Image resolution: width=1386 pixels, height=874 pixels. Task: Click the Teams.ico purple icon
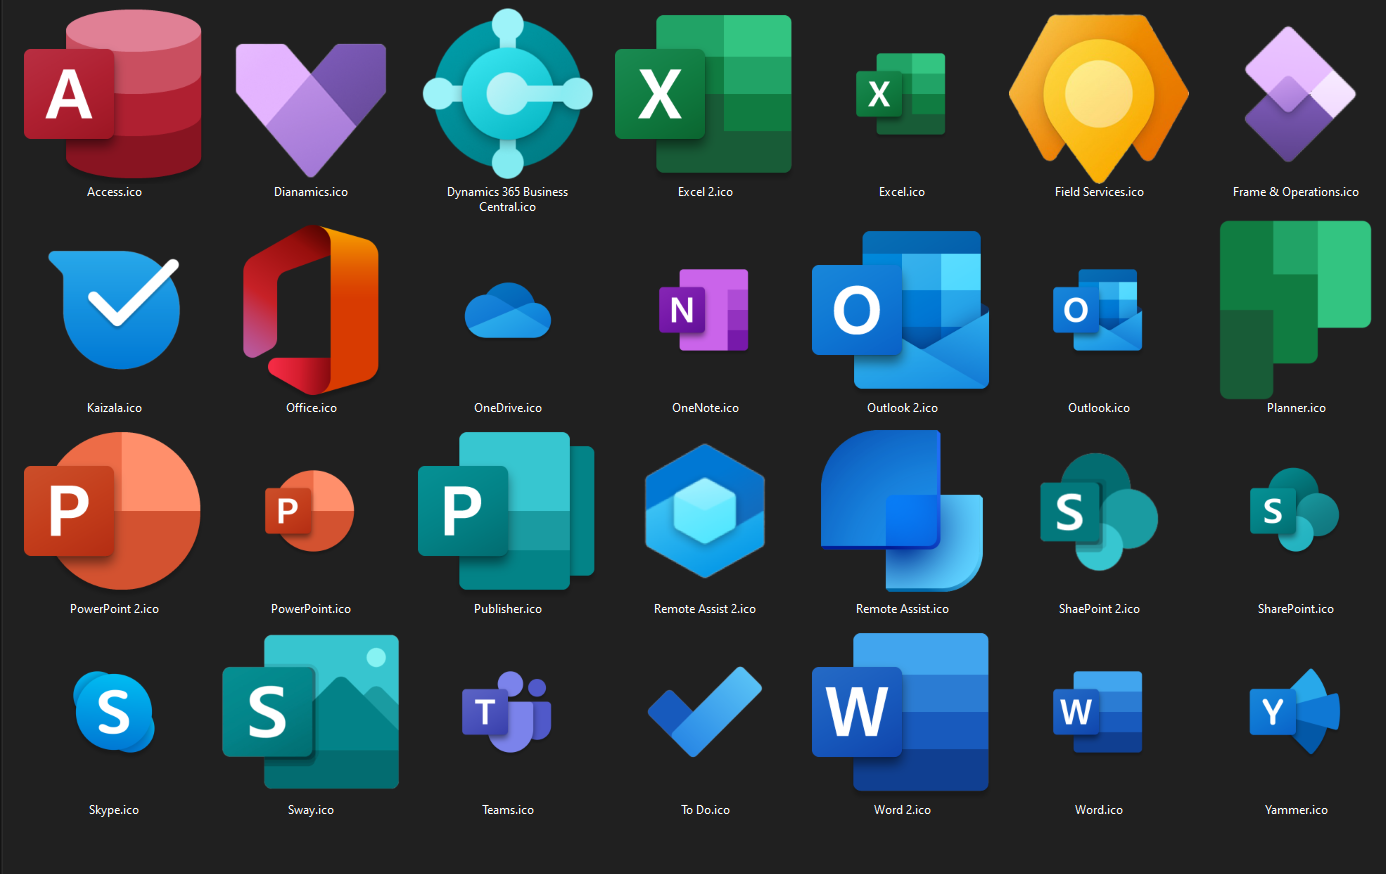tap(507, 712)
